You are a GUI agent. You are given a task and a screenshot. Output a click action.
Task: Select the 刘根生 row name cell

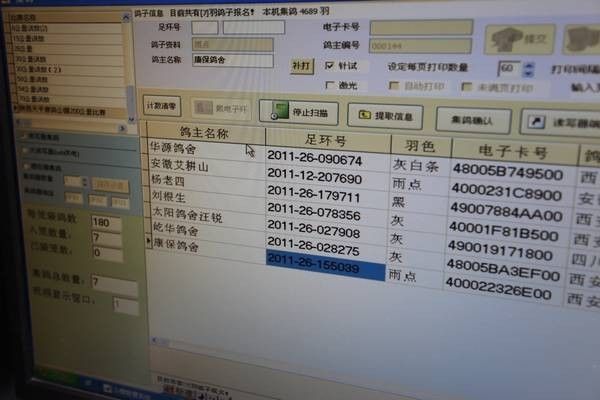coord(207,198)
